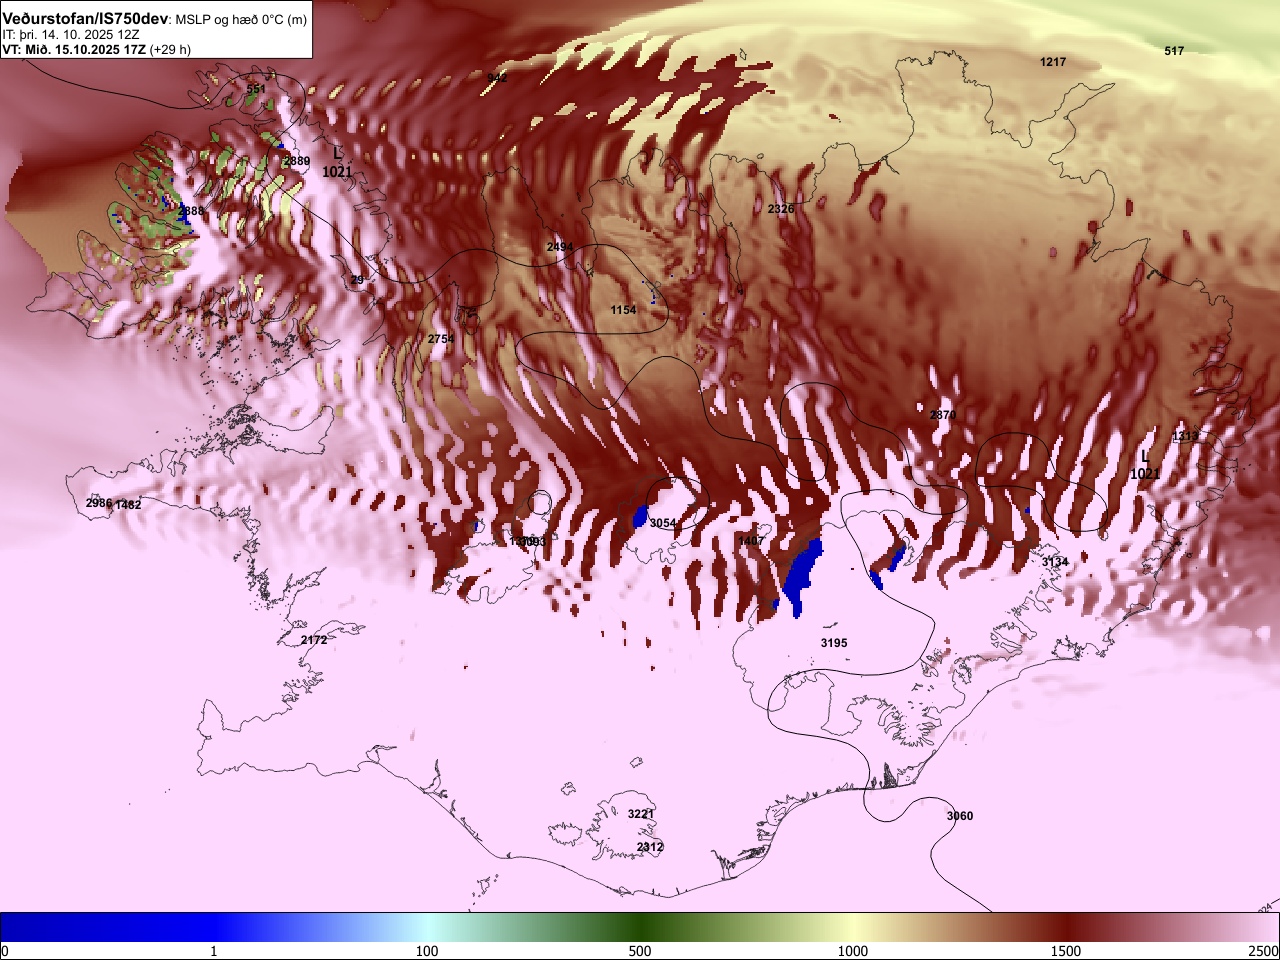Click the 3054 height value
Viewport: 1280px width, 960px height.
(x=663, y=523)
